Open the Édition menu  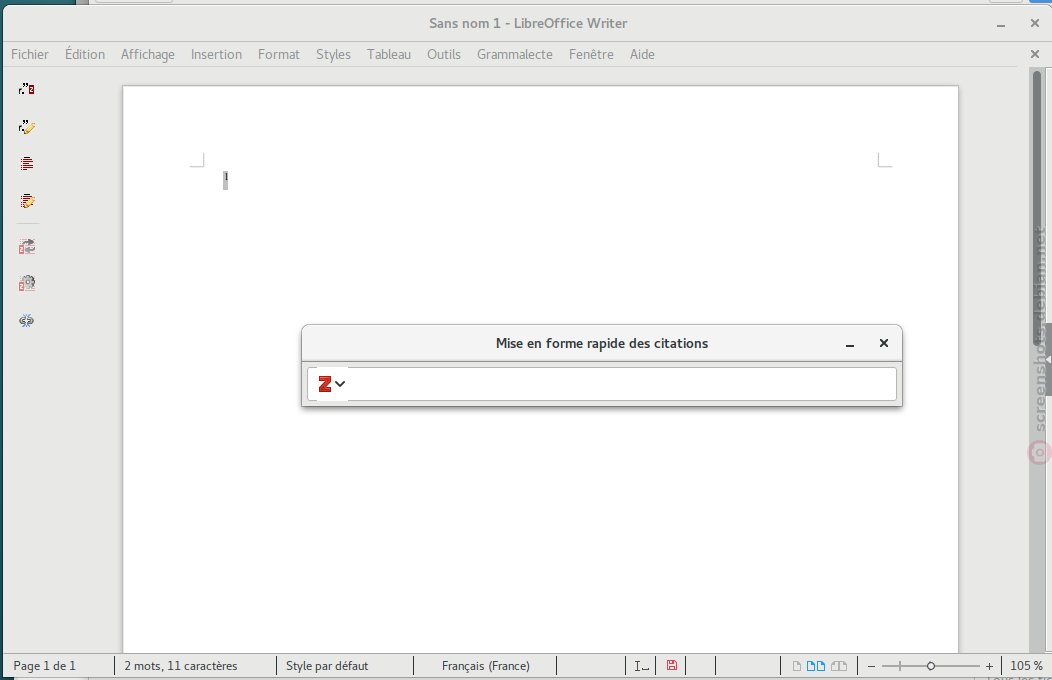tap(85, 54)
